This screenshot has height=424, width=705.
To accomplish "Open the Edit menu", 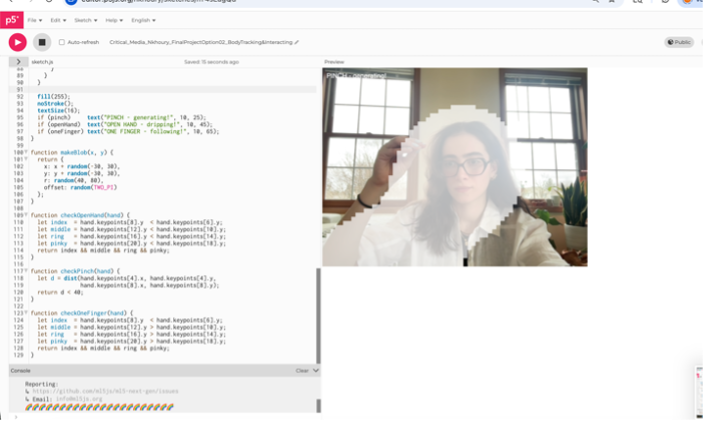I will (x=58, y=20).
